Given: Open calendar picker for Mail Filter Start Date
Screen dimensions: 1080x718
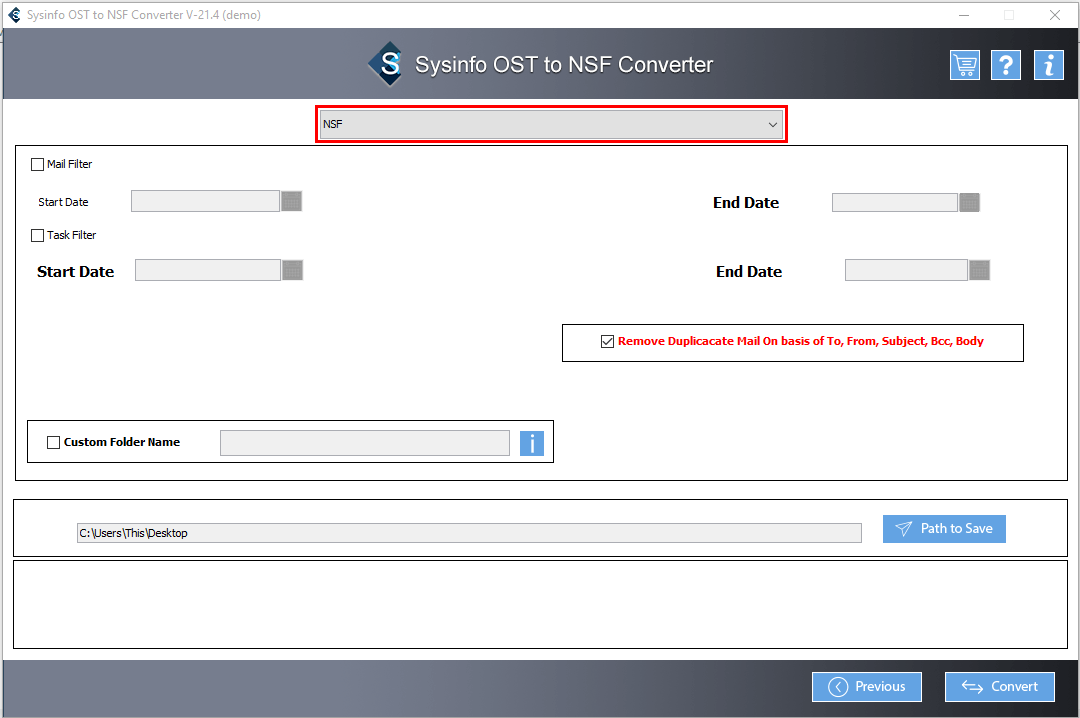Looking at the screenshot, I should pyautogui.click(x=291, y=201).
